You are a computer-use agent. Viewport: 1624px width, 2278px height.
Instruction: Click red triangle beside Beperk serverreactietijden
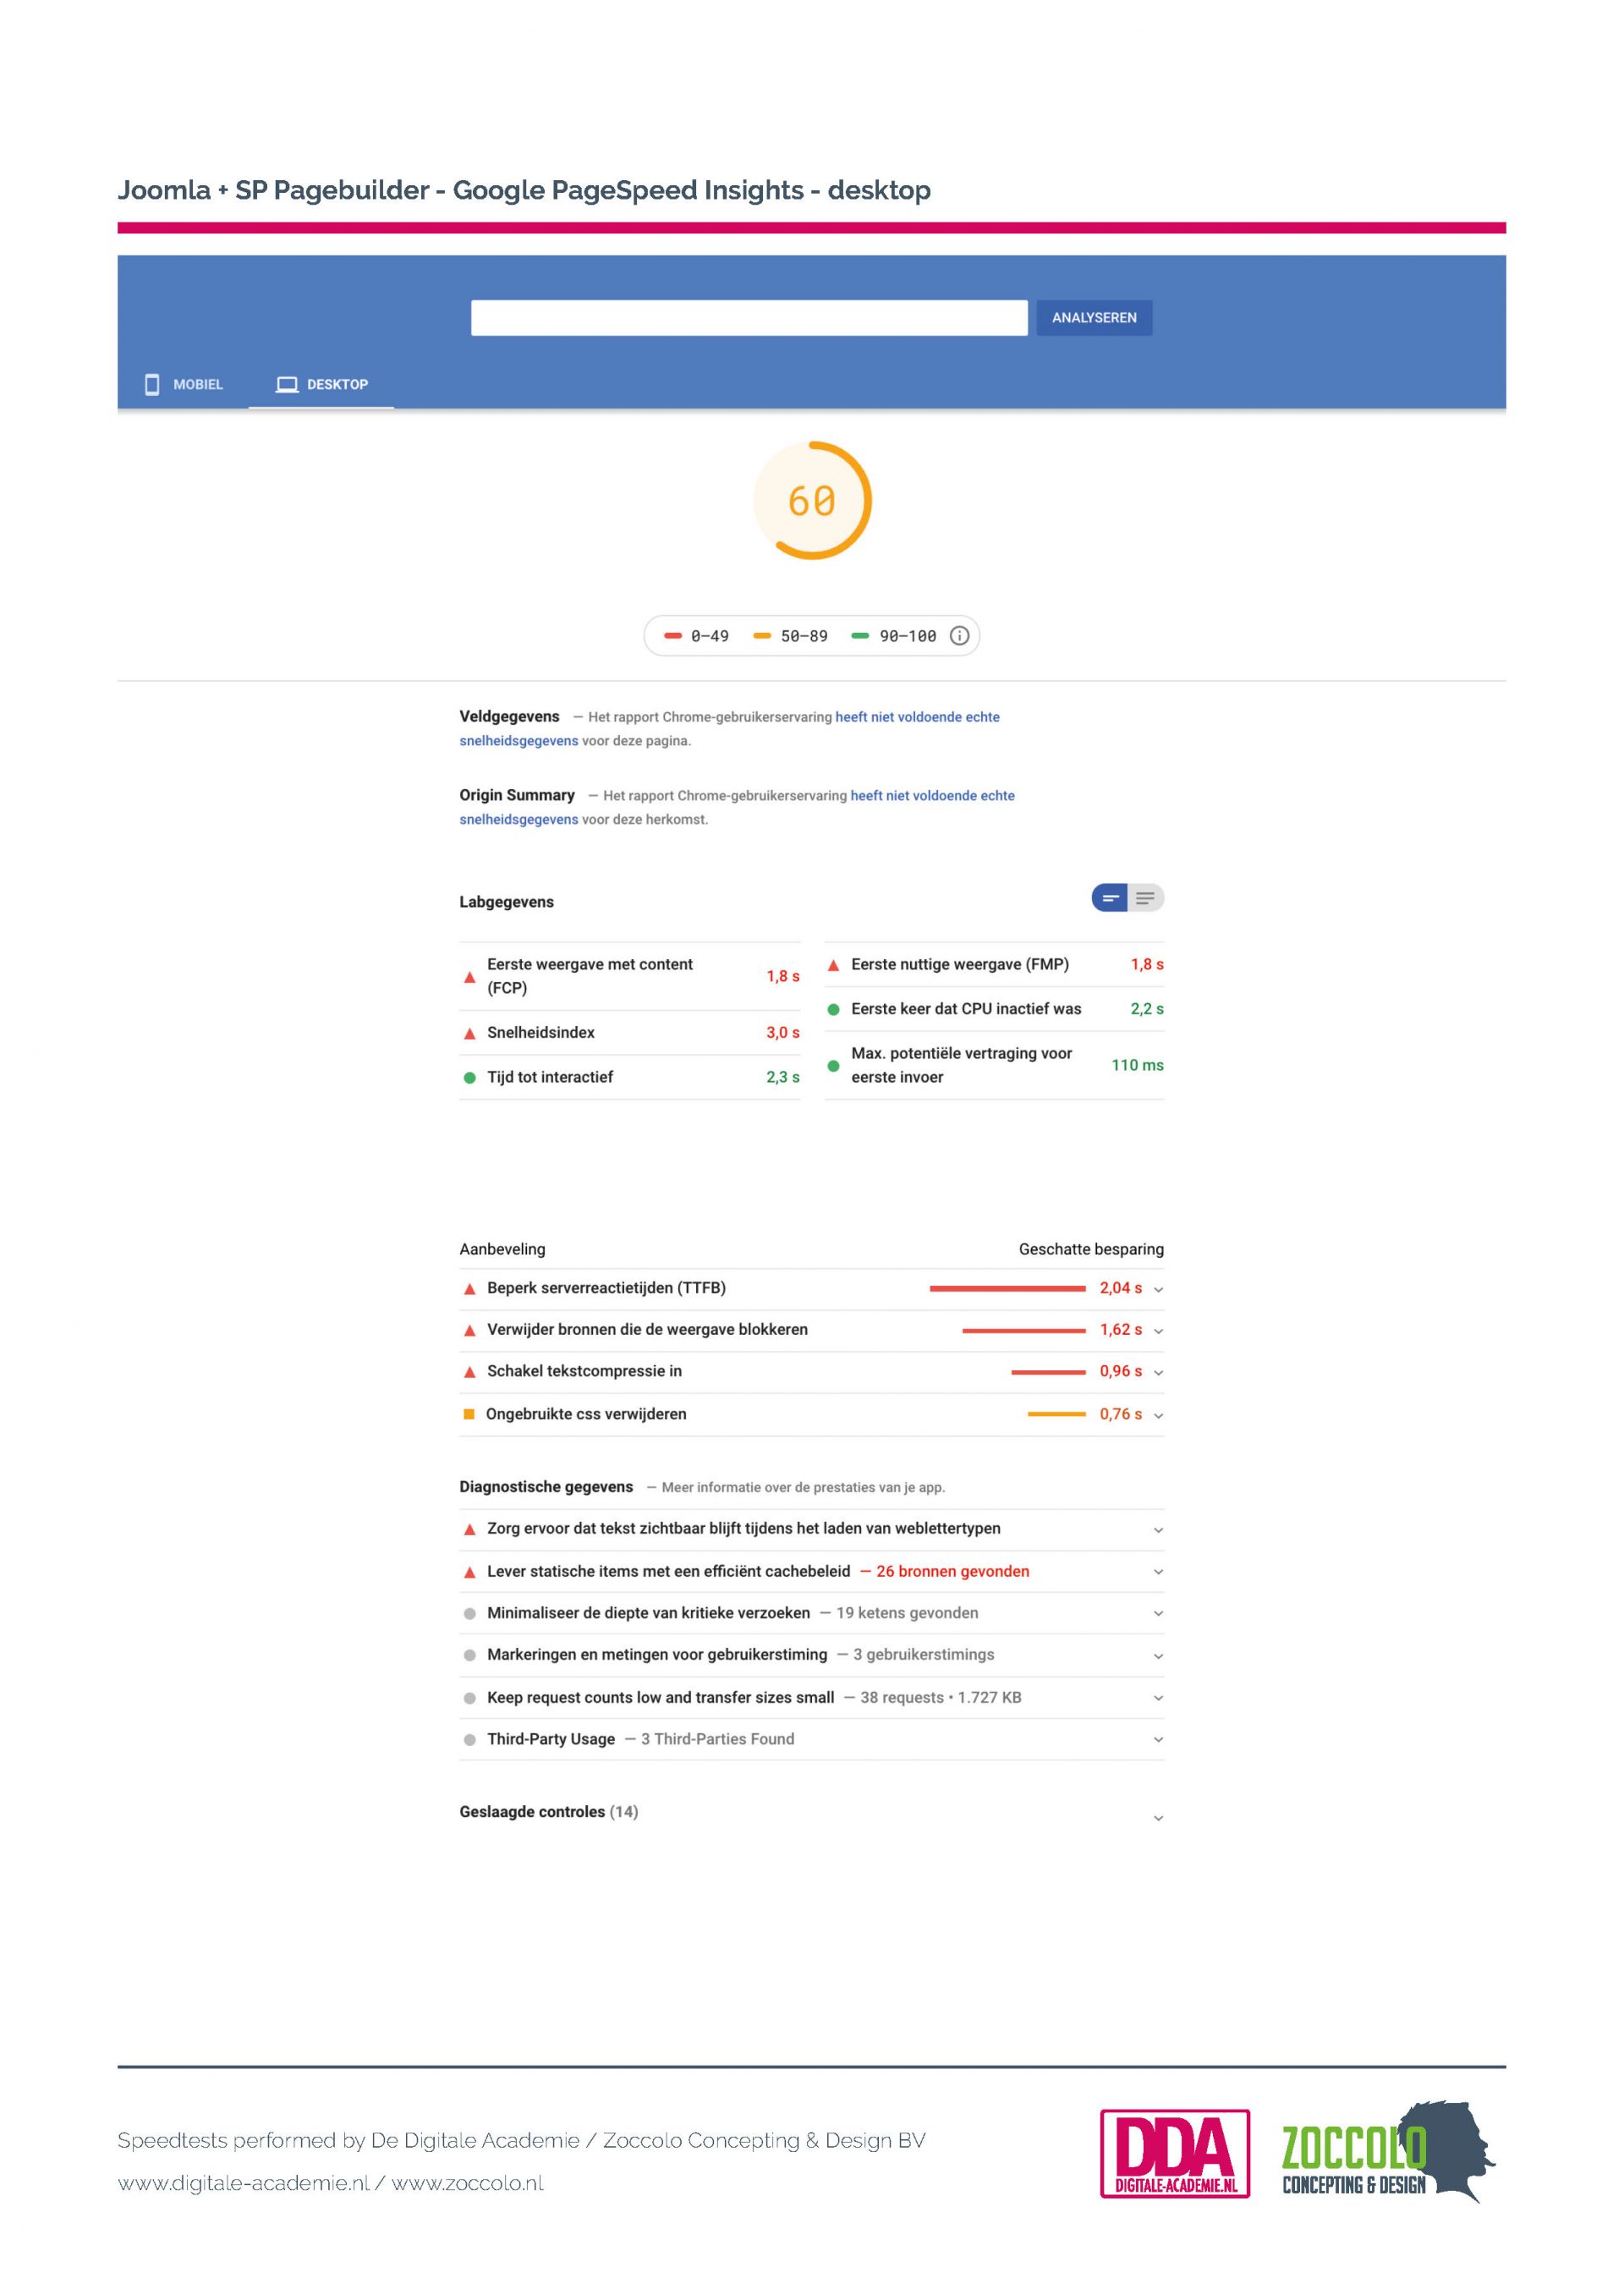click(469, 1289)
